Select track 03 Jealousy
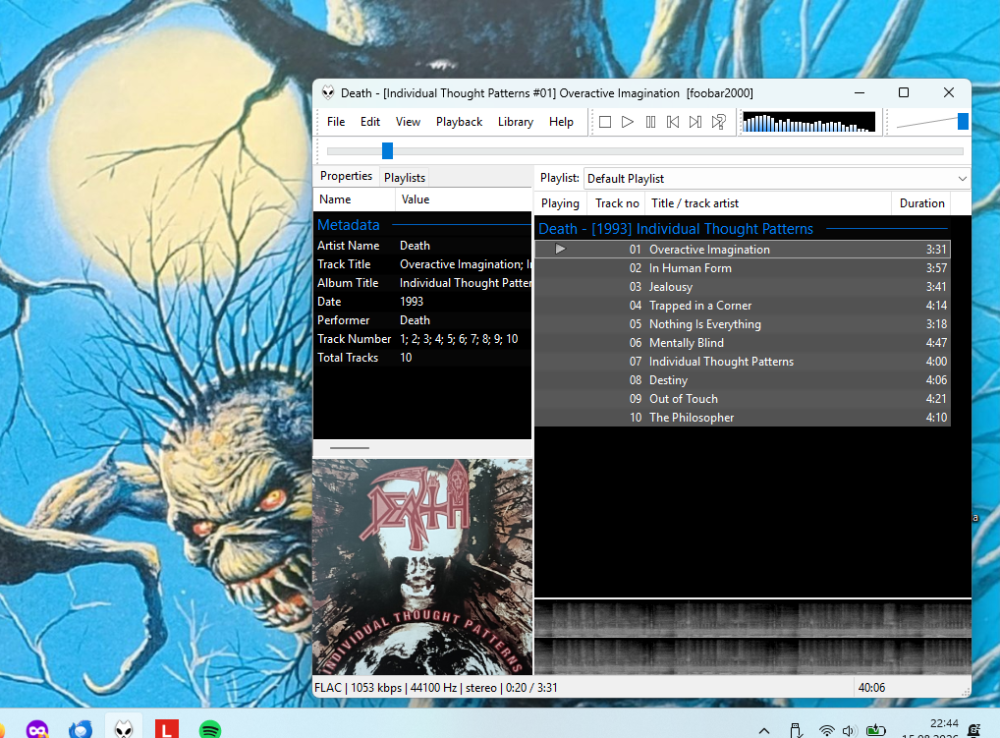Screen dimensions: 1000x738 [742, 287]
